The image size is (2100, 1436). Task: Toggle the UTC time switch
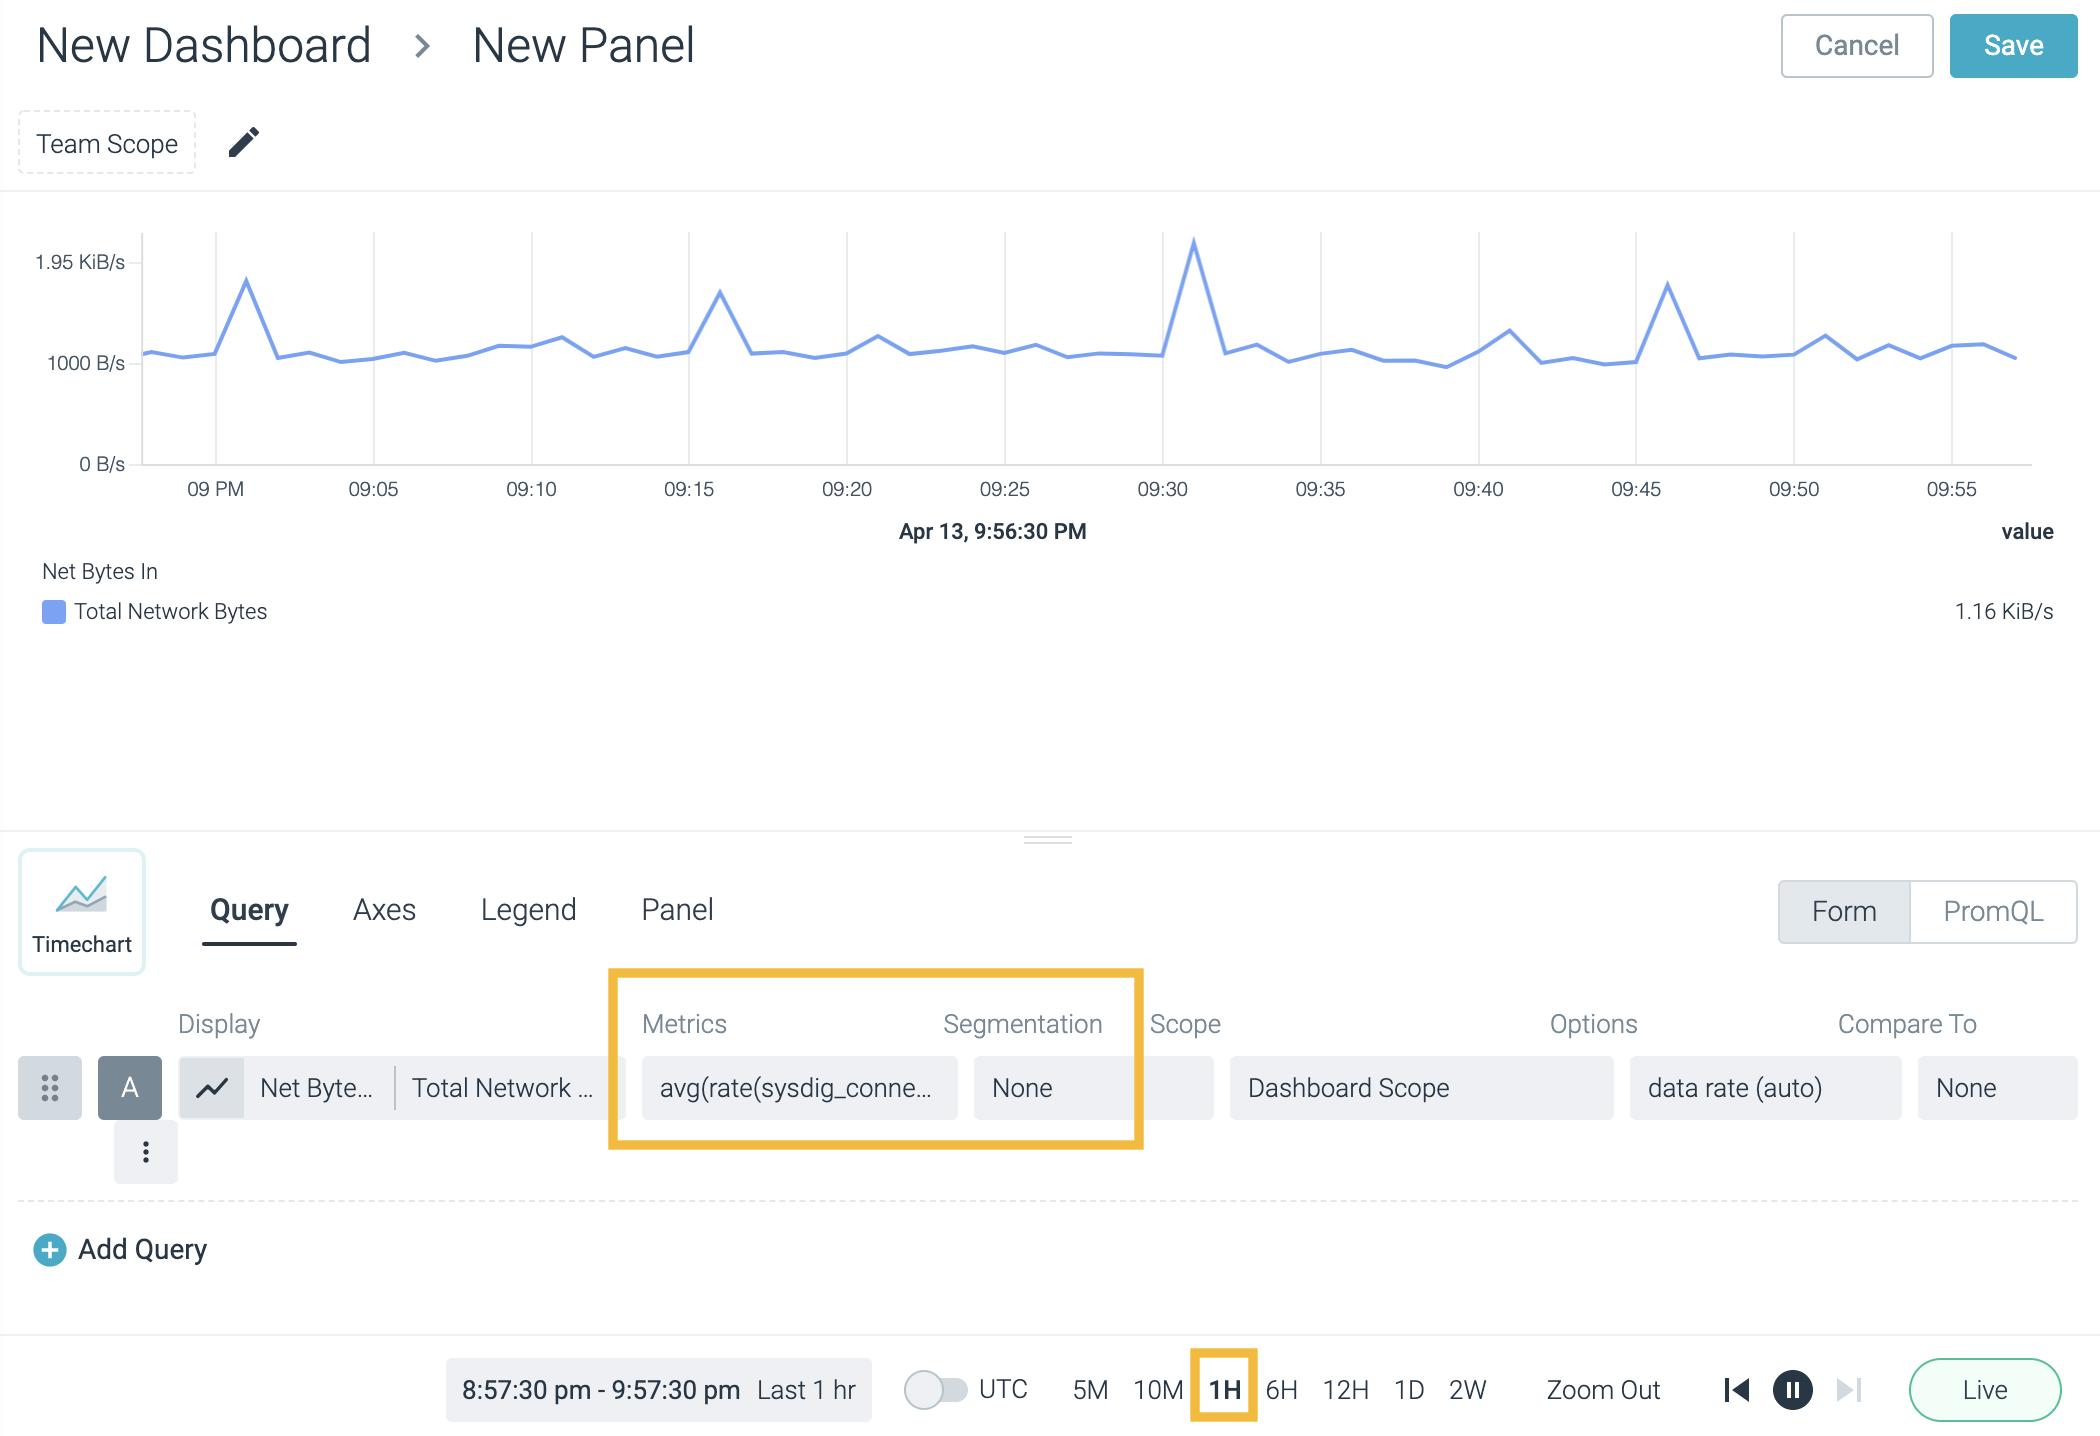click(935, 1390)
